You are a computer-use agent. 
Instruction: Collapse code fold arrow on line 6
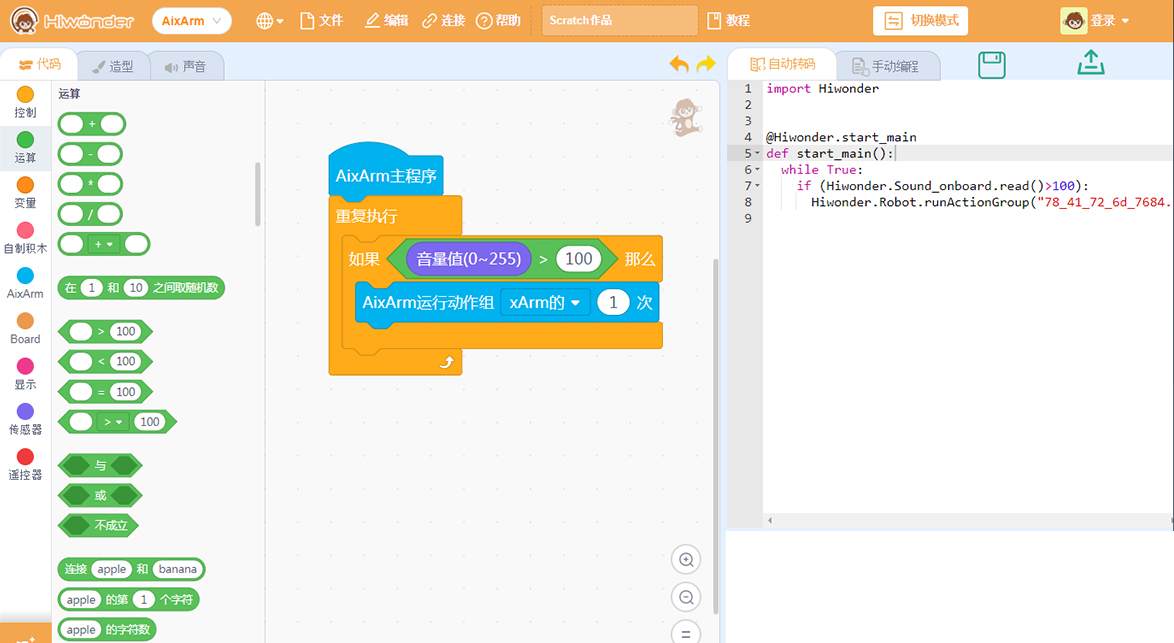(757, 170)
